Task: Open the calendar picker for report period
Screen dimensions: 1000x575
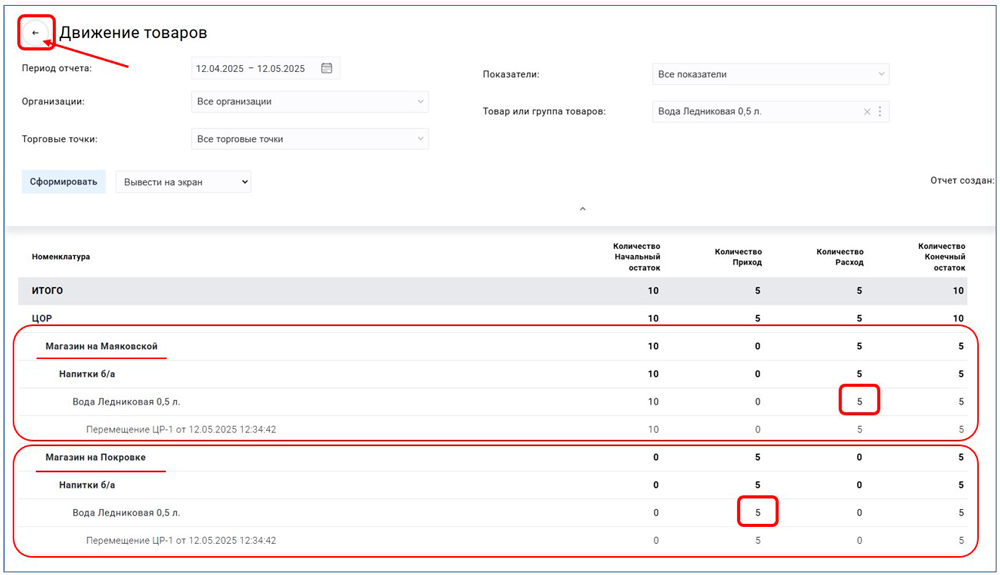Action: pos(326,69)
